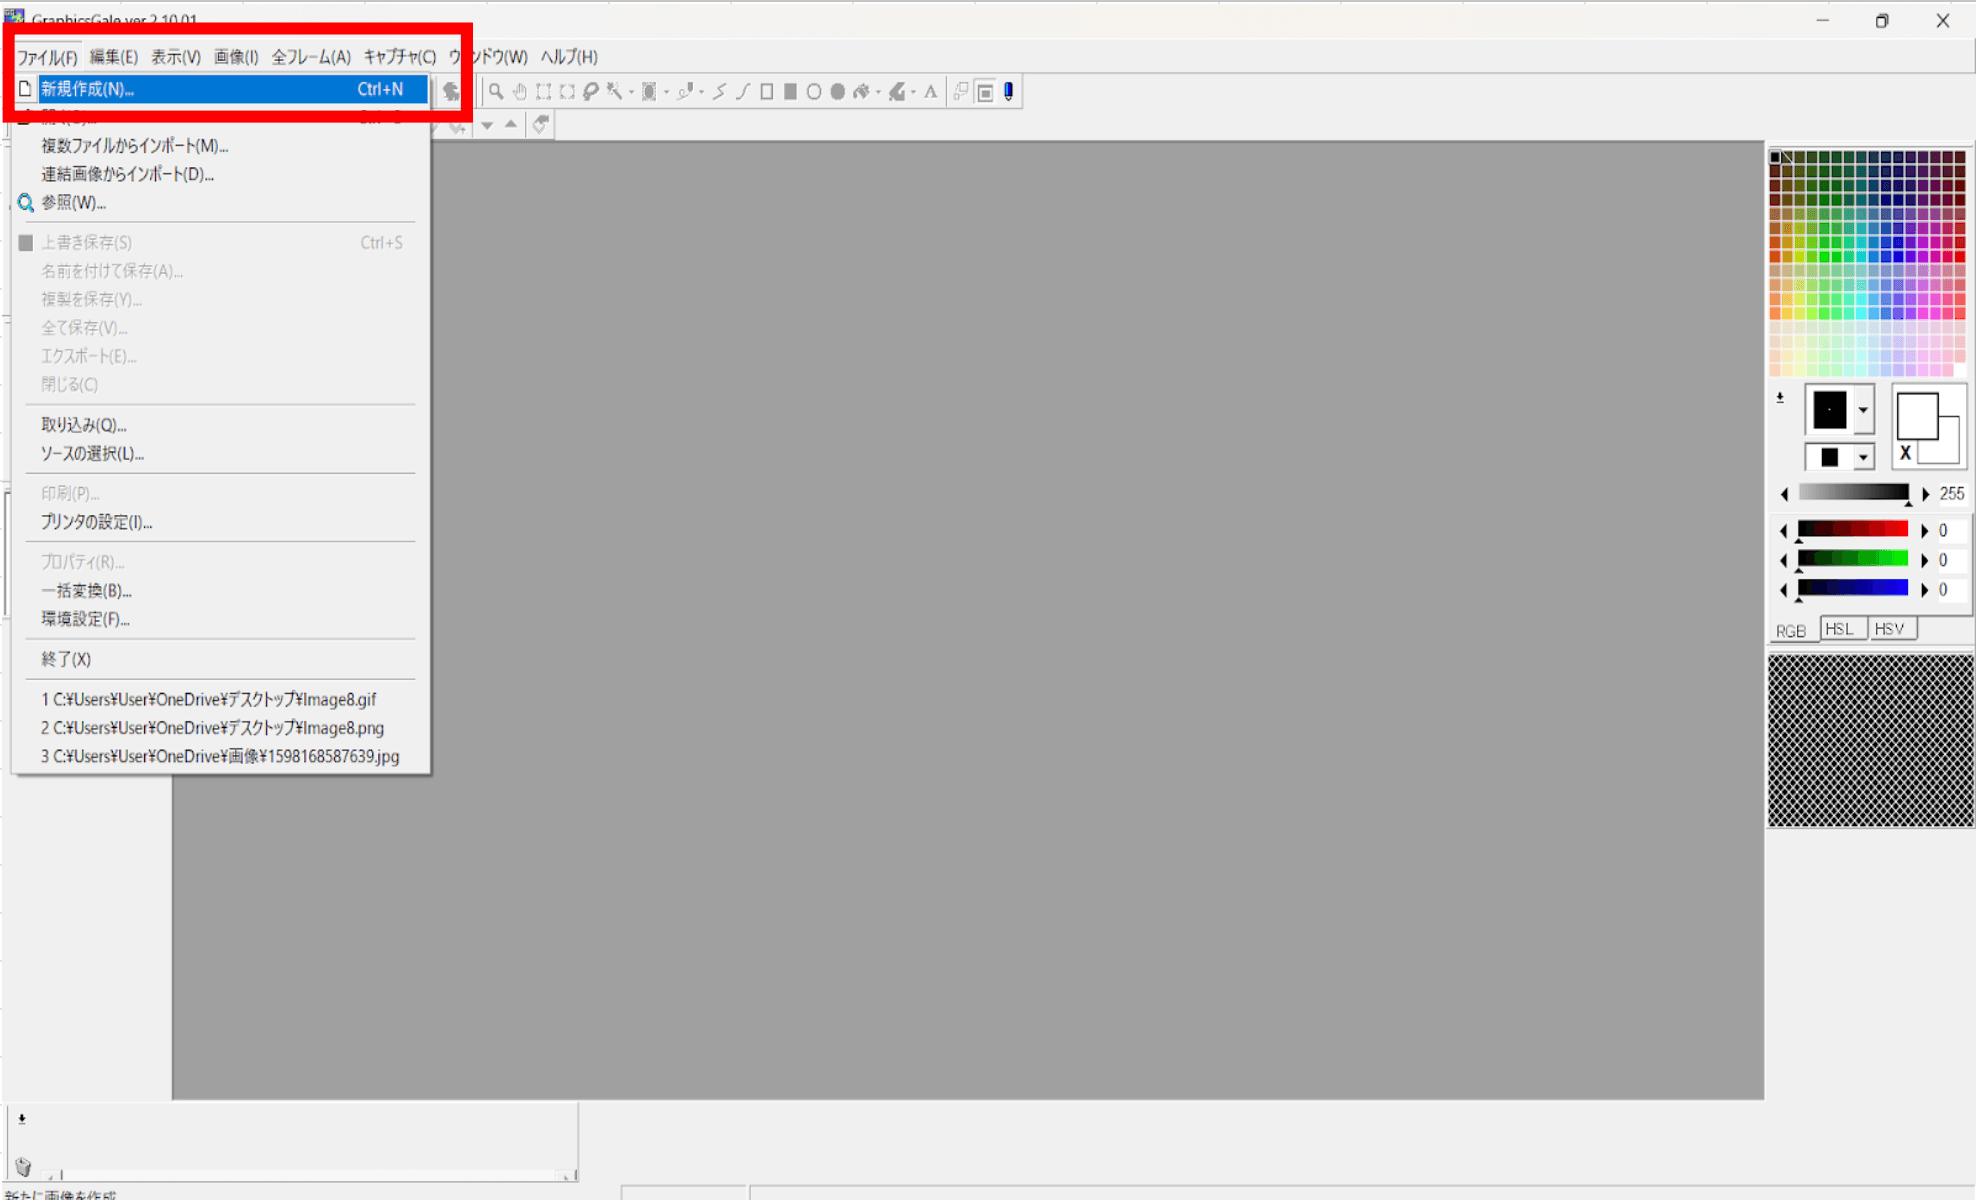Choose the Exit (終了) menu entry
Screen dimensions: 1976x1200
(66, 659)
